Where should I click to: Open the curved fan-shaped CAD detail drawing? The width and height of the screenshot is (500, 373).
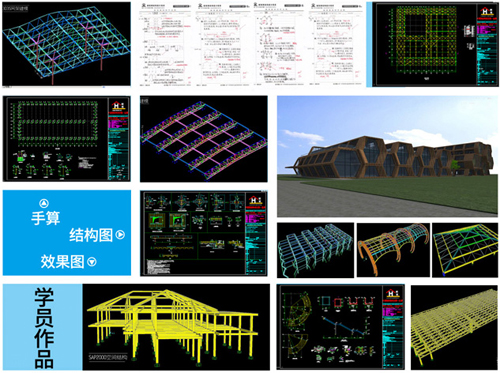click(x=340, y=327)
